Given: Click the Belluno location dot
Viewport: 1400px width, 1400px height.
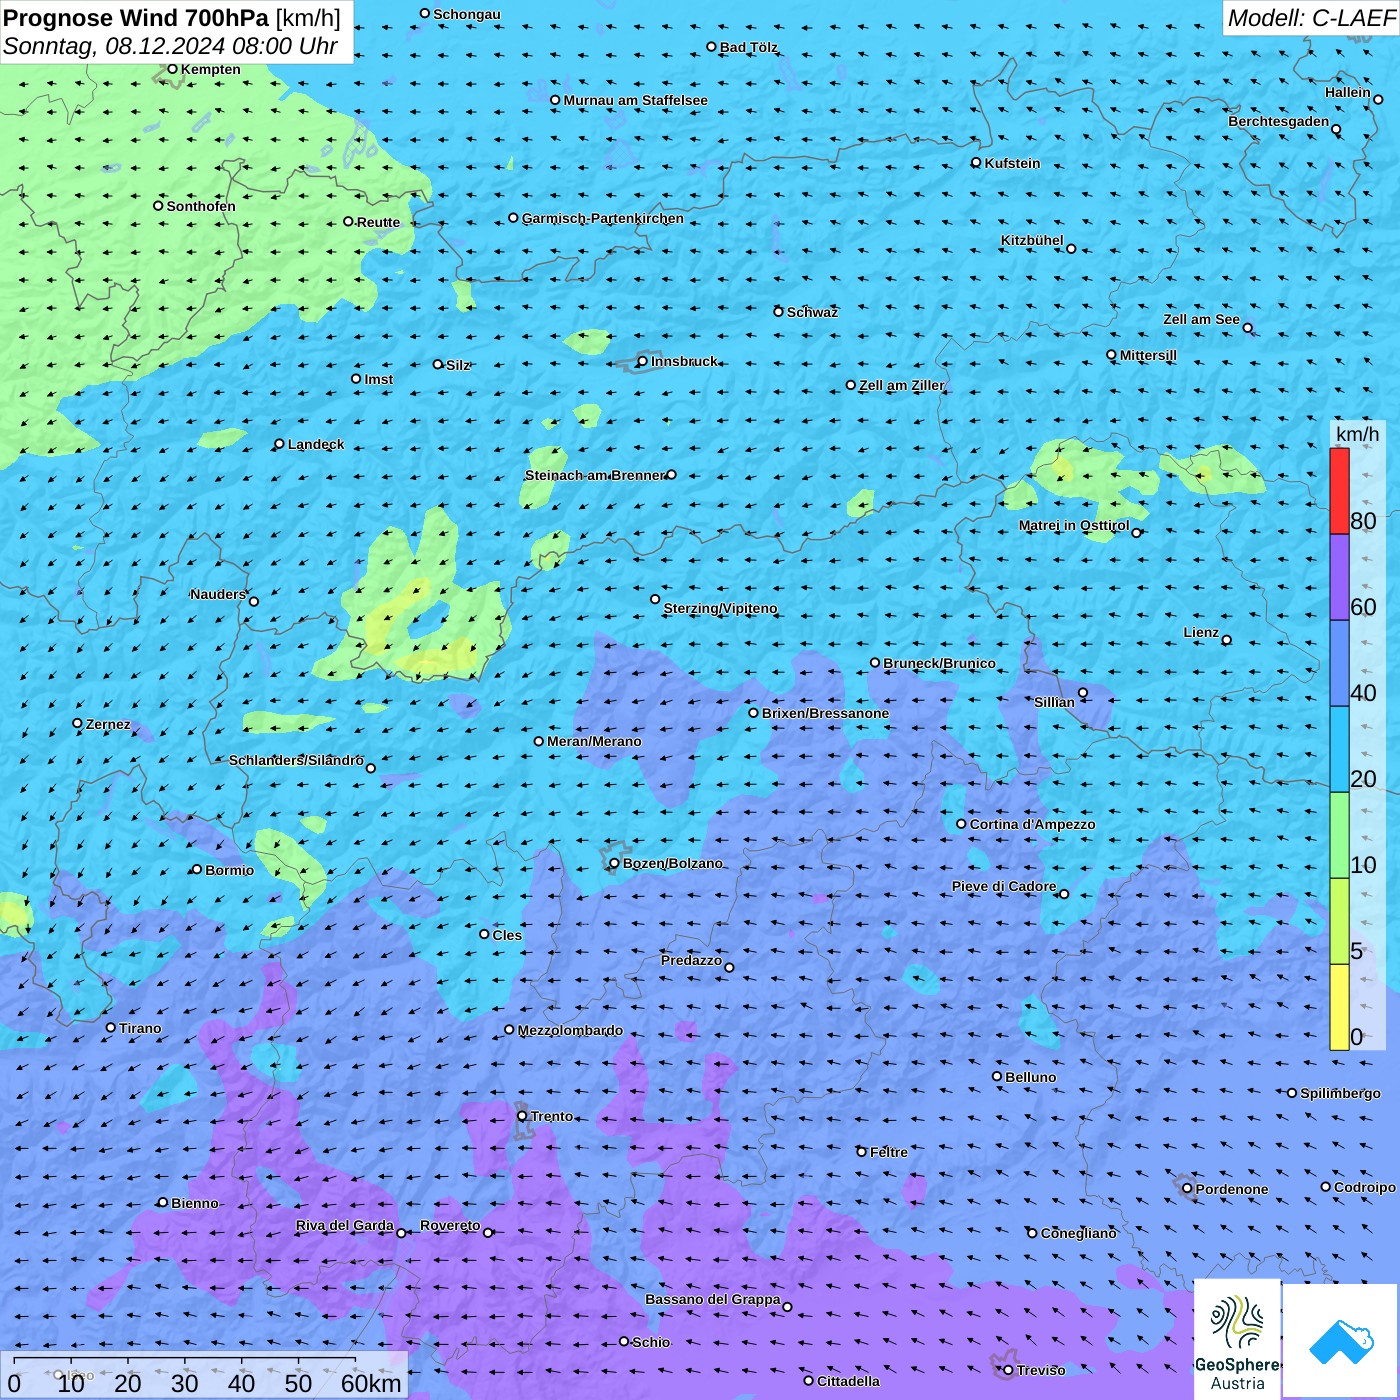Looking at the screenshot, I should point(997,1076).
